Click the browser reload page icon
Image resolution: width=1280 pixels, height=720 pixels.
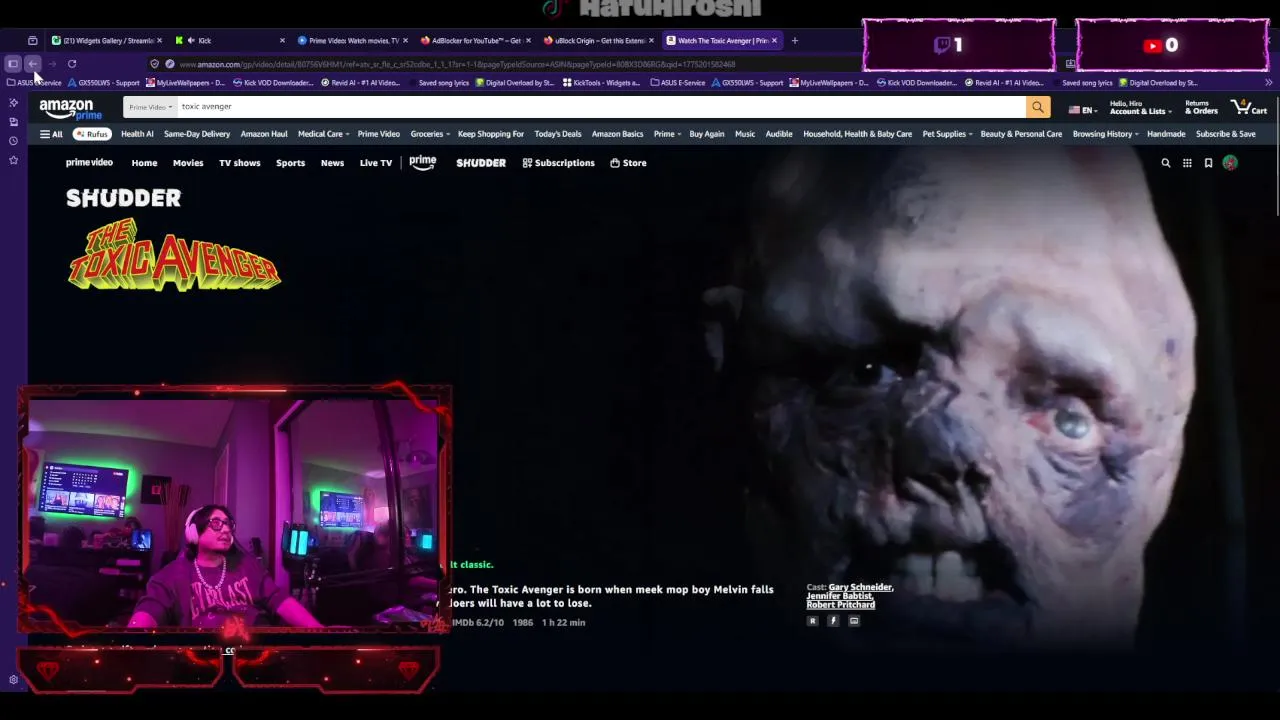pyautogui.click(x=72, y=64)
